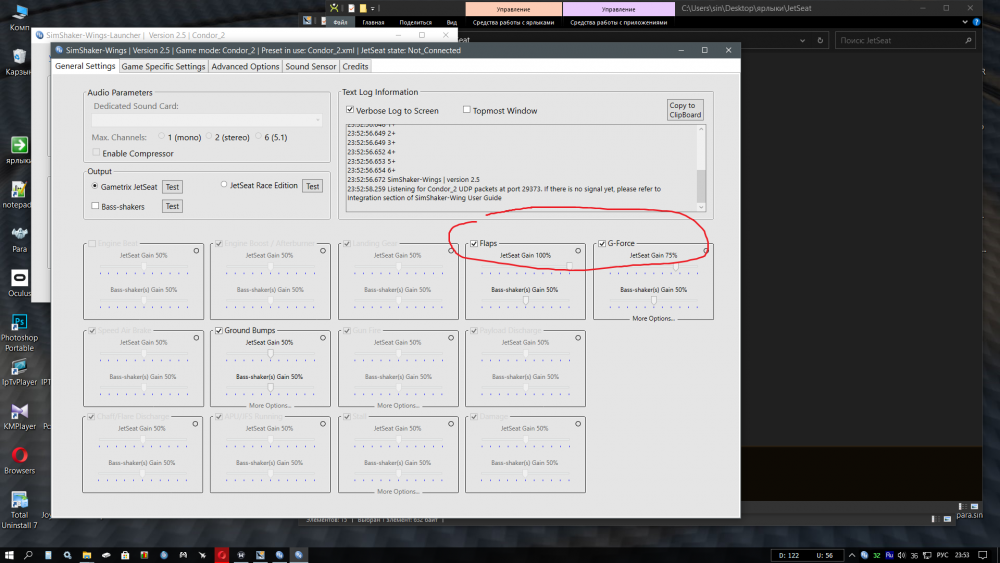
Task: Click the 23:53 taskbar clock
Action: (962, 555)
